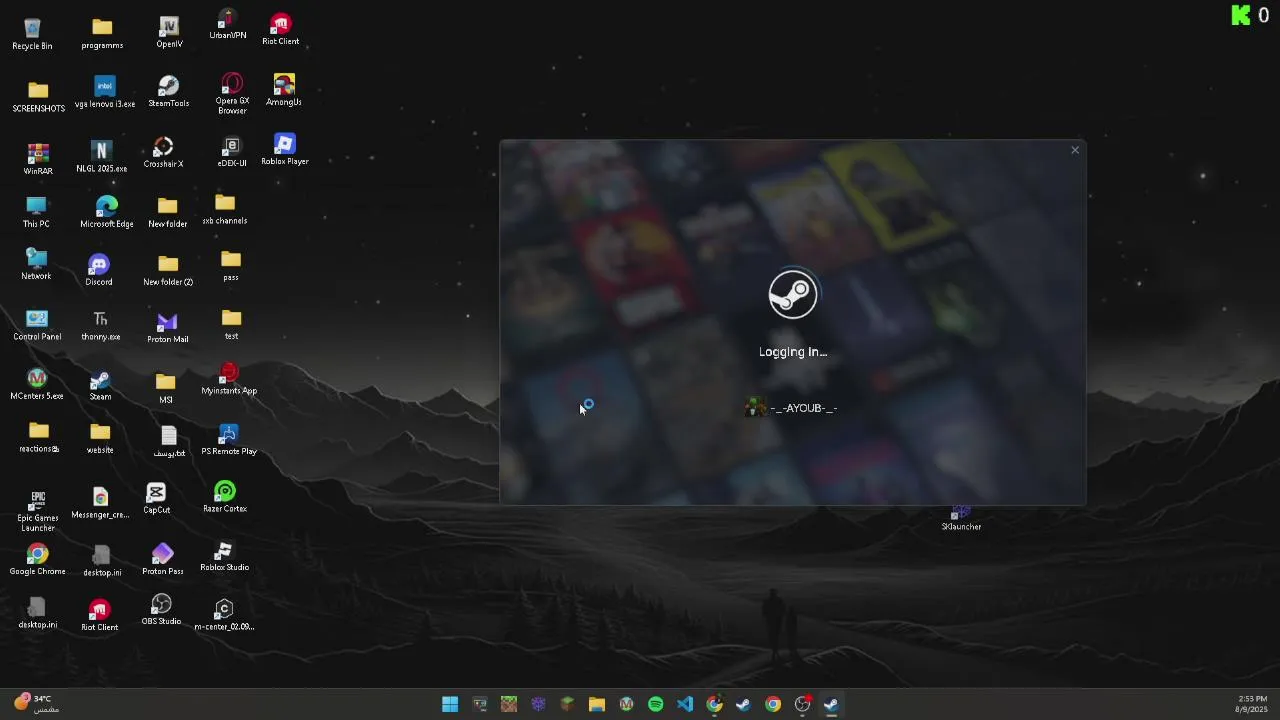
Task: Launch Discord from the desktop
Action: pyautogui.click(x=98, y=270)
